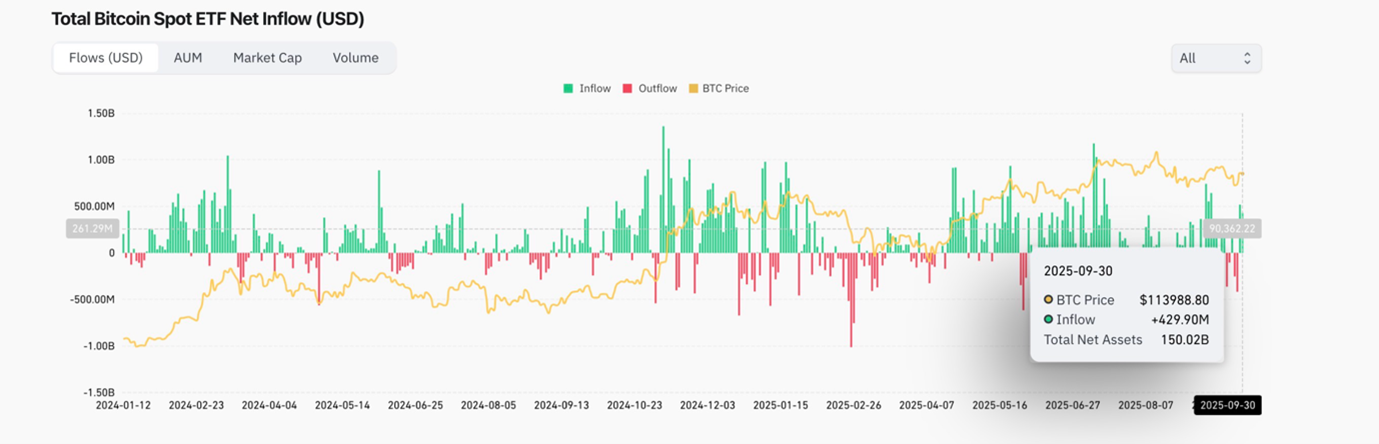Hide the Outflow series via legend
This screenshot has width=1379, height=444.
click(x=649, y=89)
